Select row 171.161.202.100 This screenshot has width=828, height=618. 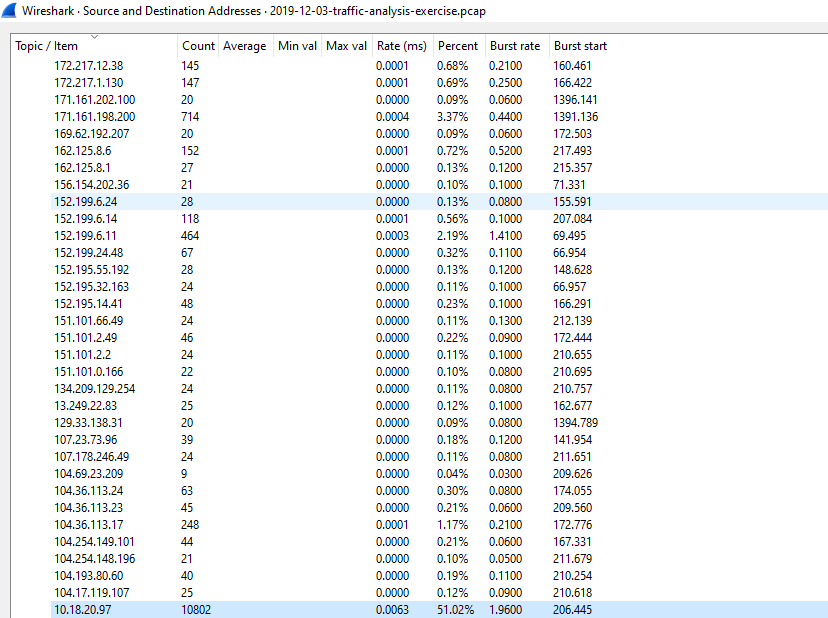439,99
